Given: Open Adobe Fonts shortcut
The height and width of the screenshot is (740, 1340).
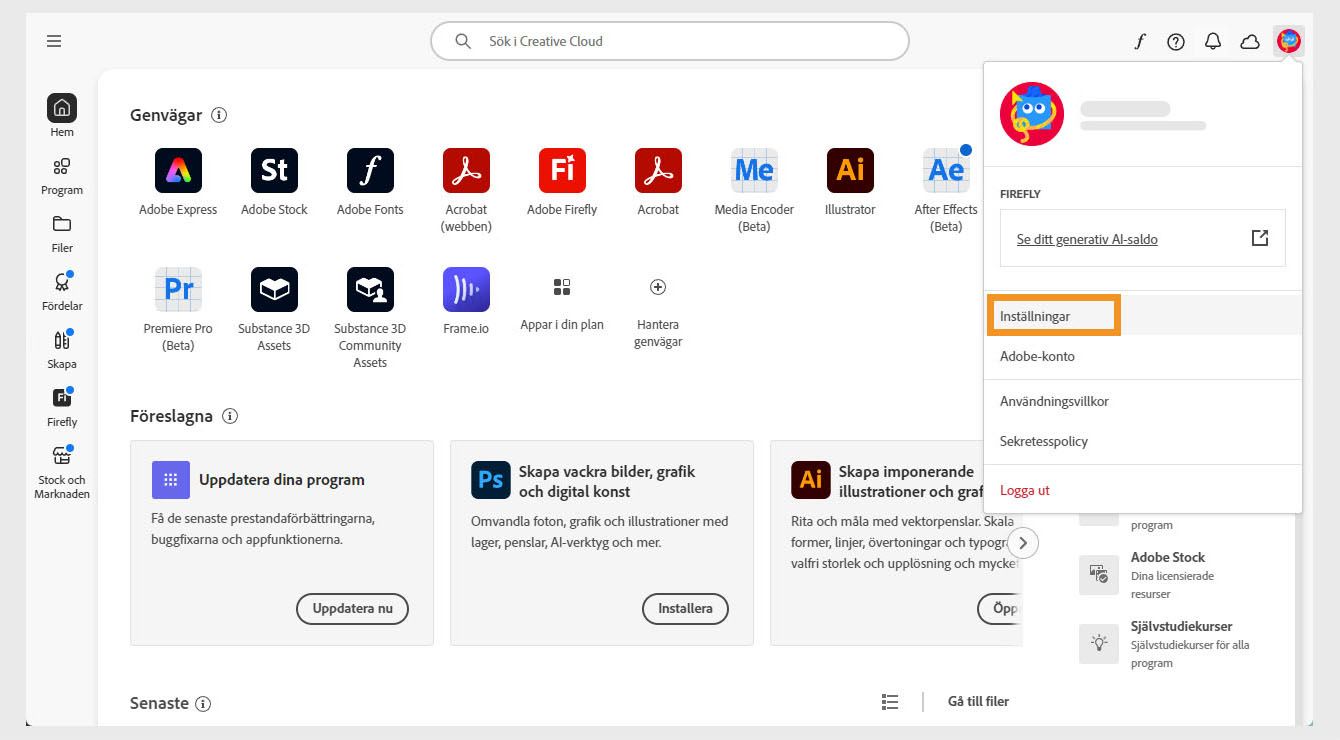Looking at the screenshot, I should (370, 171).
